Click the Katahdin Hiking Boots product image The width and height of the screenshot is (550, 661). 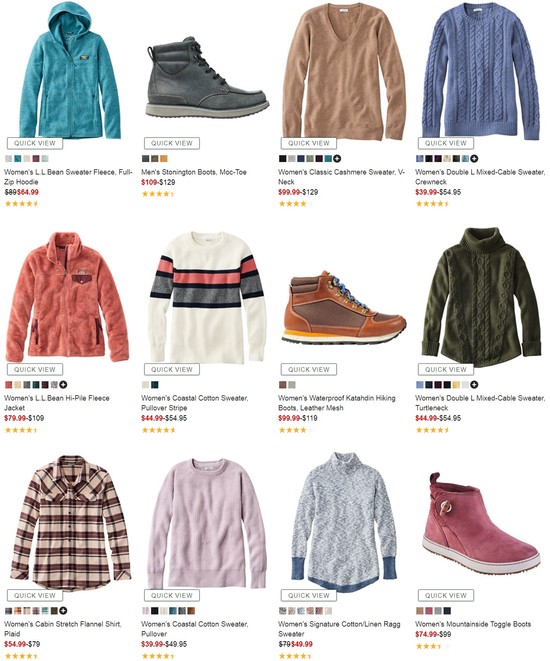click(344, 308)
